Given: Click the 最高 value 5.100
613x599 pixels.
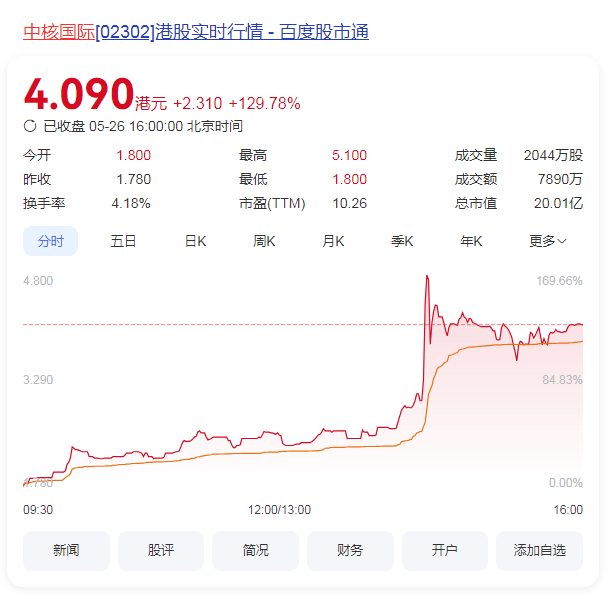Looking at the screenshot, I should tap(350, 155).
